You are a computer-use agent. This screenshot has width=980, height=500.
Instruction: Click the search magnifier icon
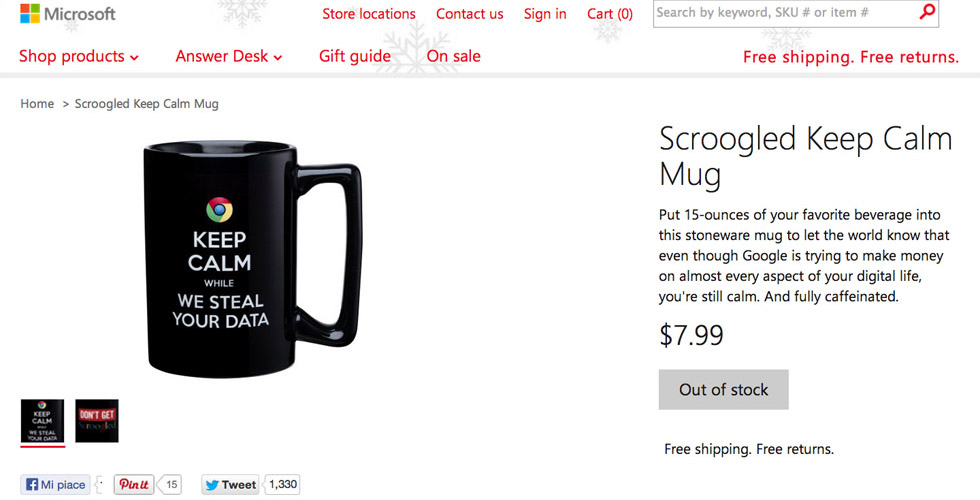[x=927, y=13]
